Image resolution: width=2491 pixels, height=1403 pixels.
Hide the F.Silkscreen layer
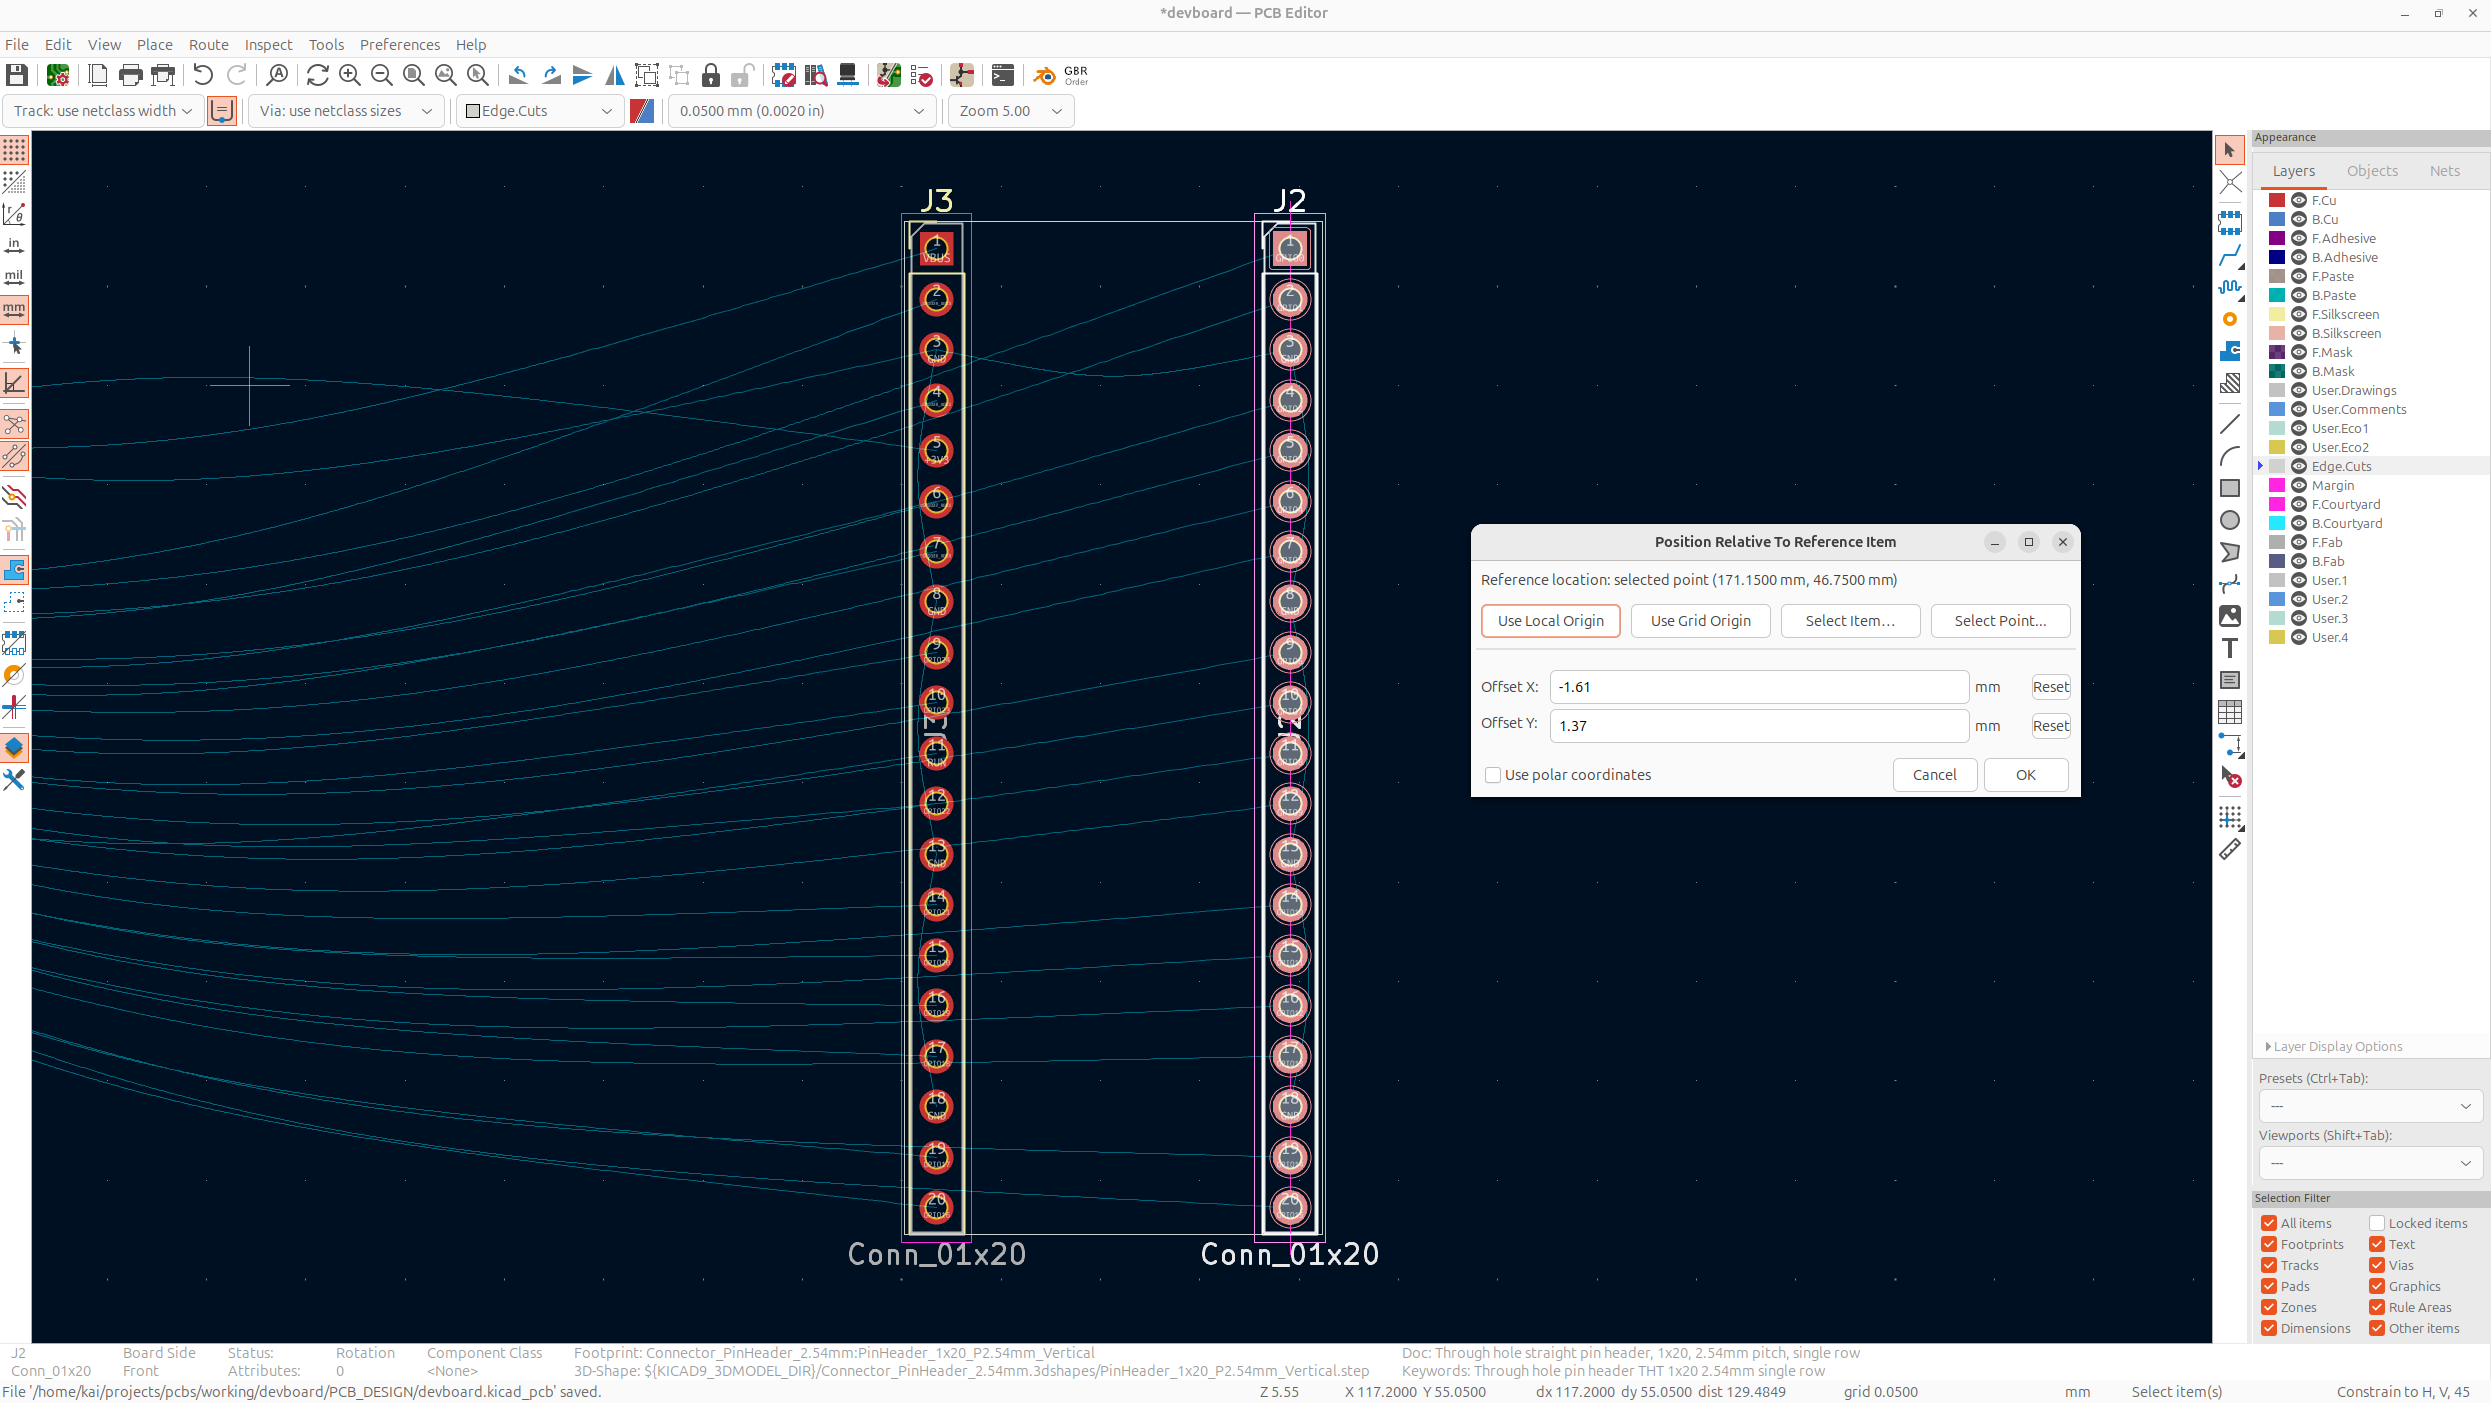coord(2299,314)
